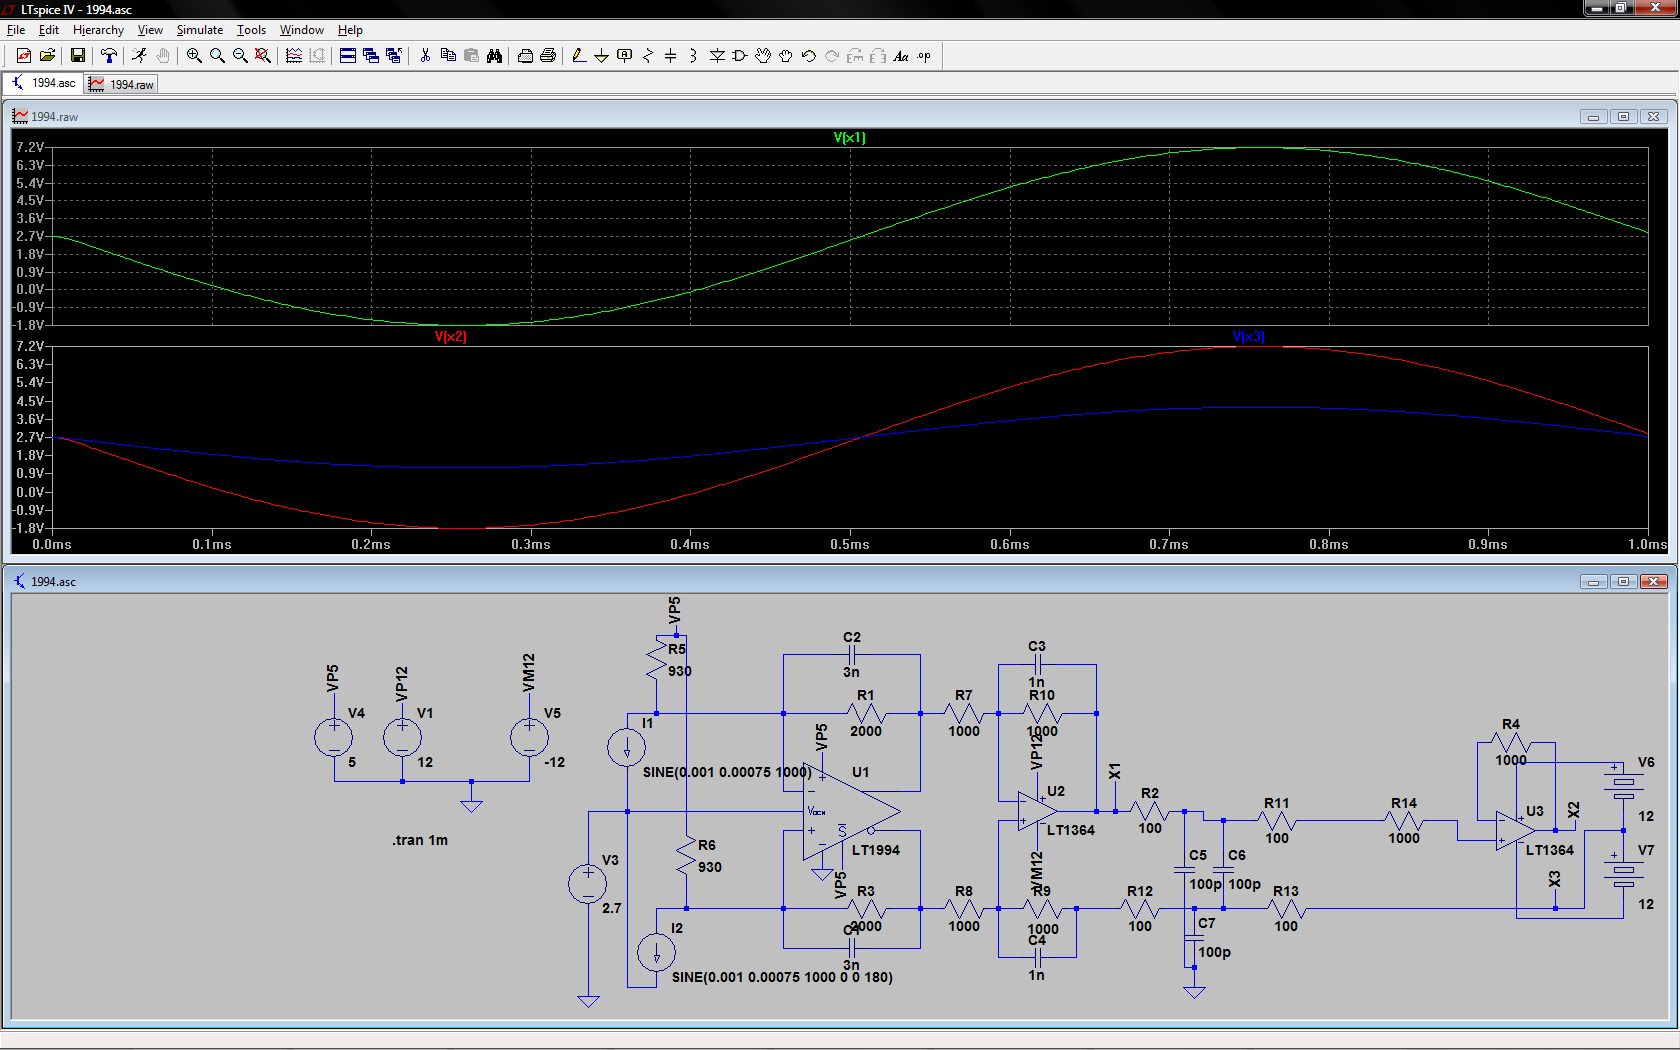
Task: Click the red V(x2) trace label
Action: [451, 337]
